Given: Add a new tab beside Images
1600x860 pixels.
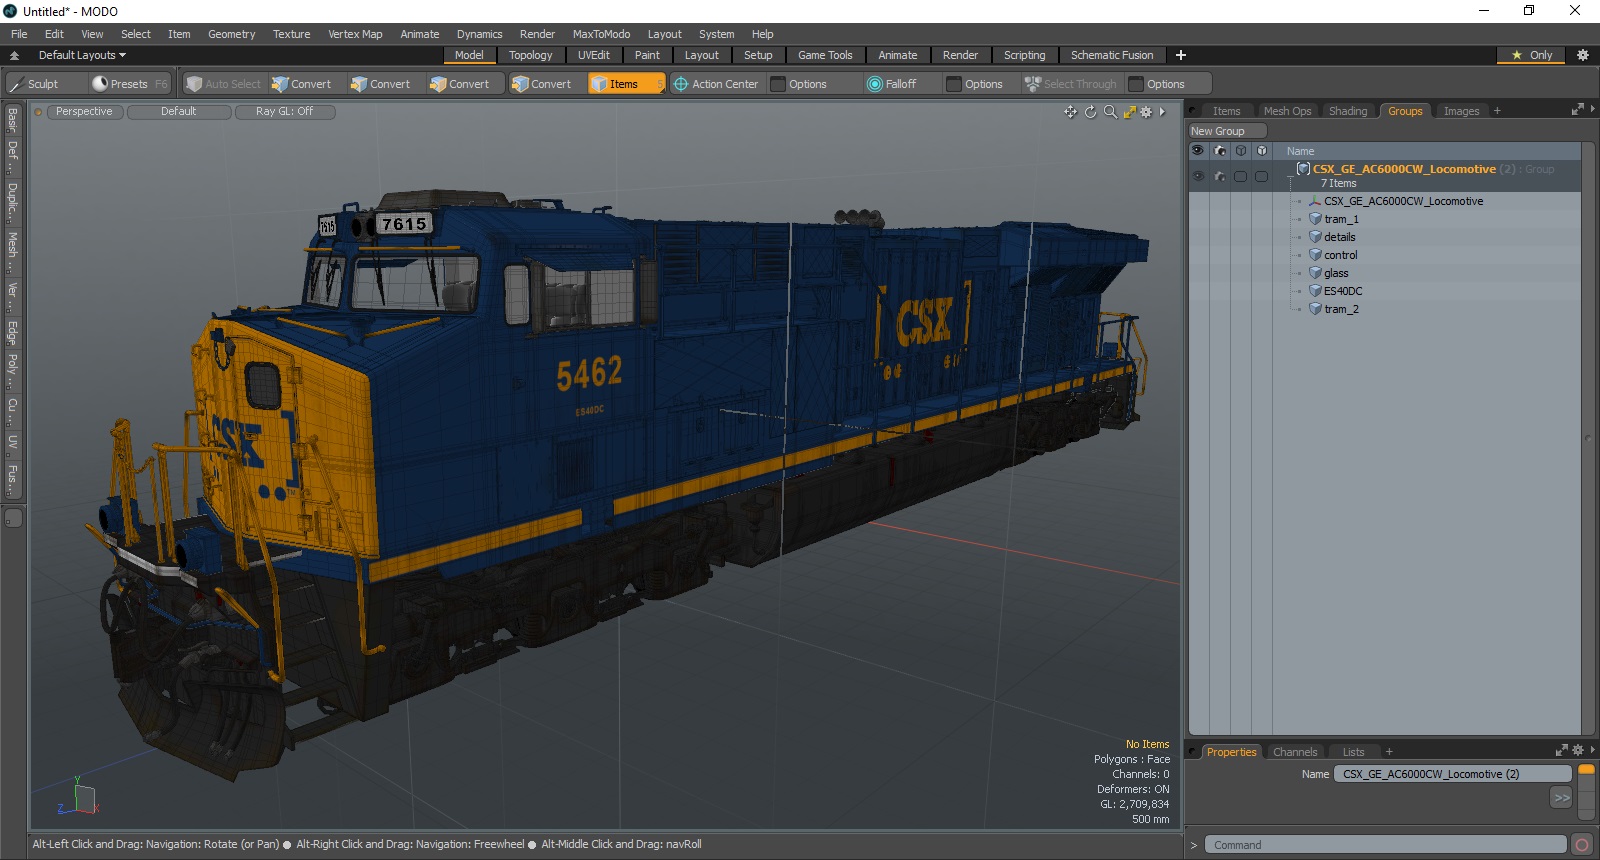Looking at the screenshot, I should pyautogui.click(x=1497, y=111).
